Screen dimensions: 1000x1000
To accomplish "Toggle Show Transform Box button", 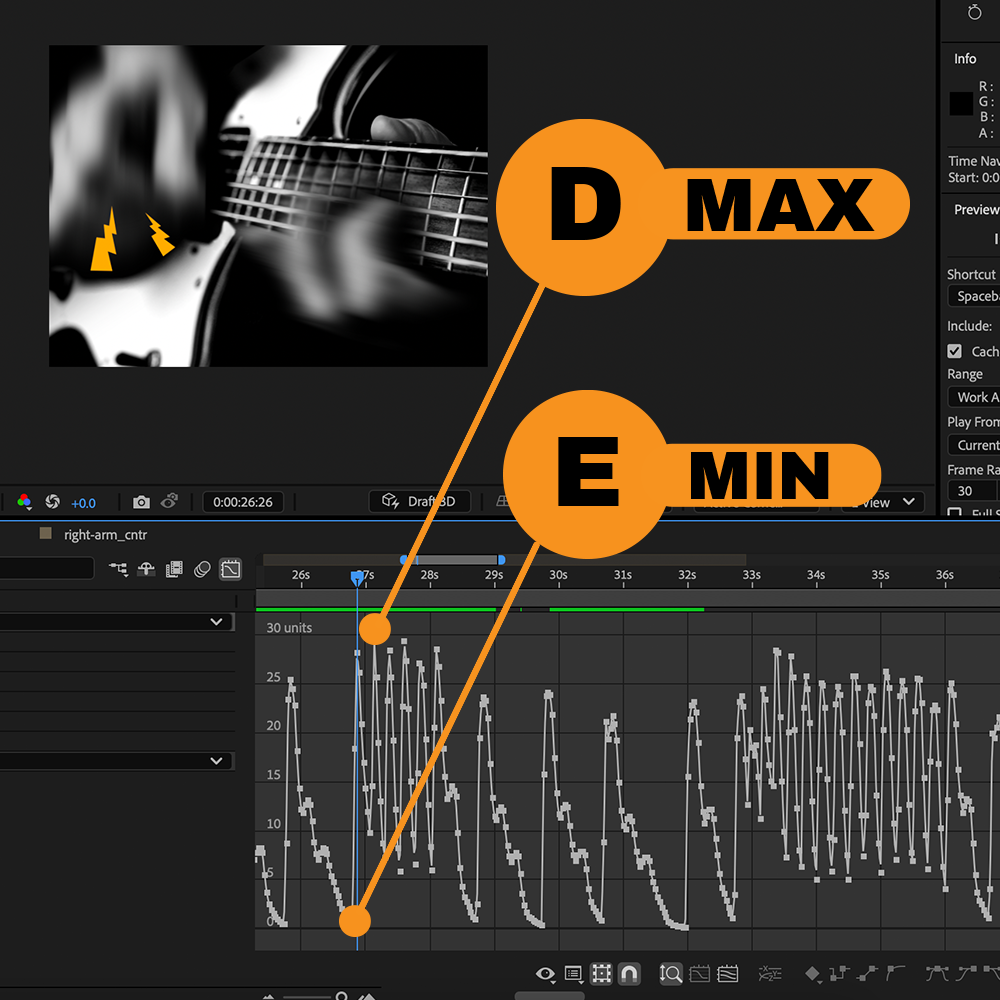I will (x=601, y=973).
